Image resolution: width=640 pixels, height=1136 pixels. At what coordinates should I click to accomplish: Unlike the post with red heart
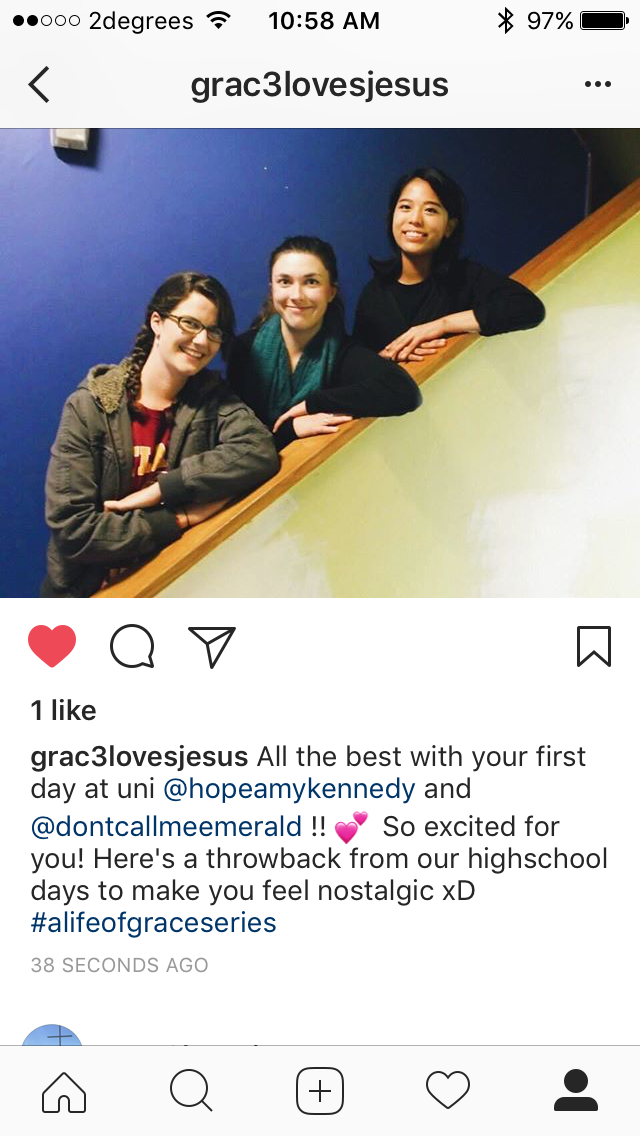51,646
